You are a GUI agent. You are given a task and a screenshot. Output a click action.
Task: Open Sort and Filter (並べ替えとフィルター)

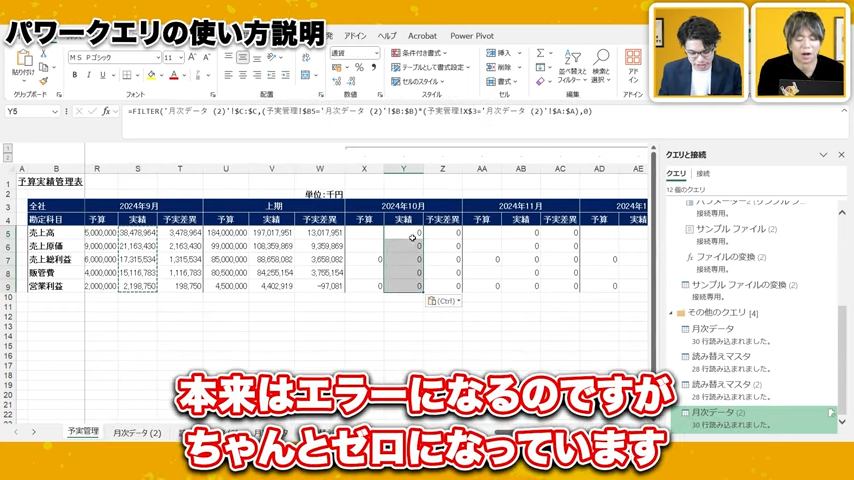[572, 66]
